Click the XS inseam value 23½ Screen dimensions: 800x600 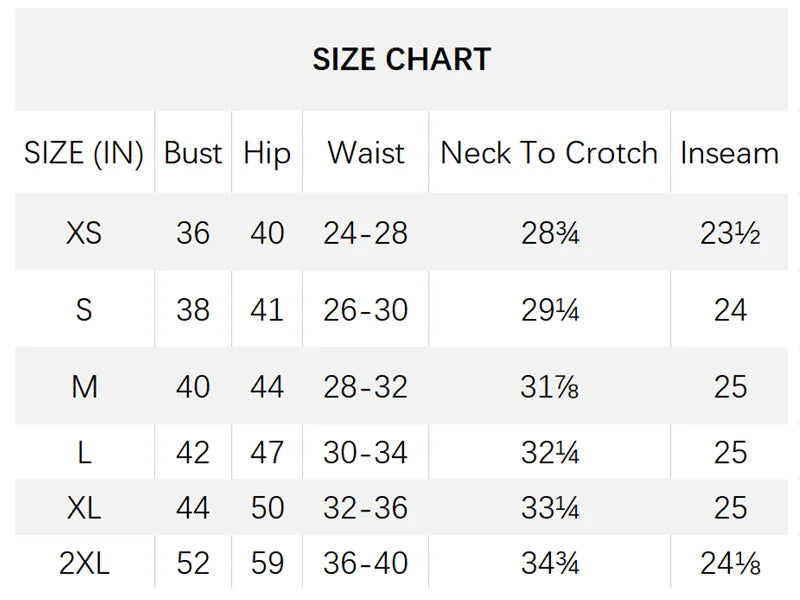click(x=730, y=233)
